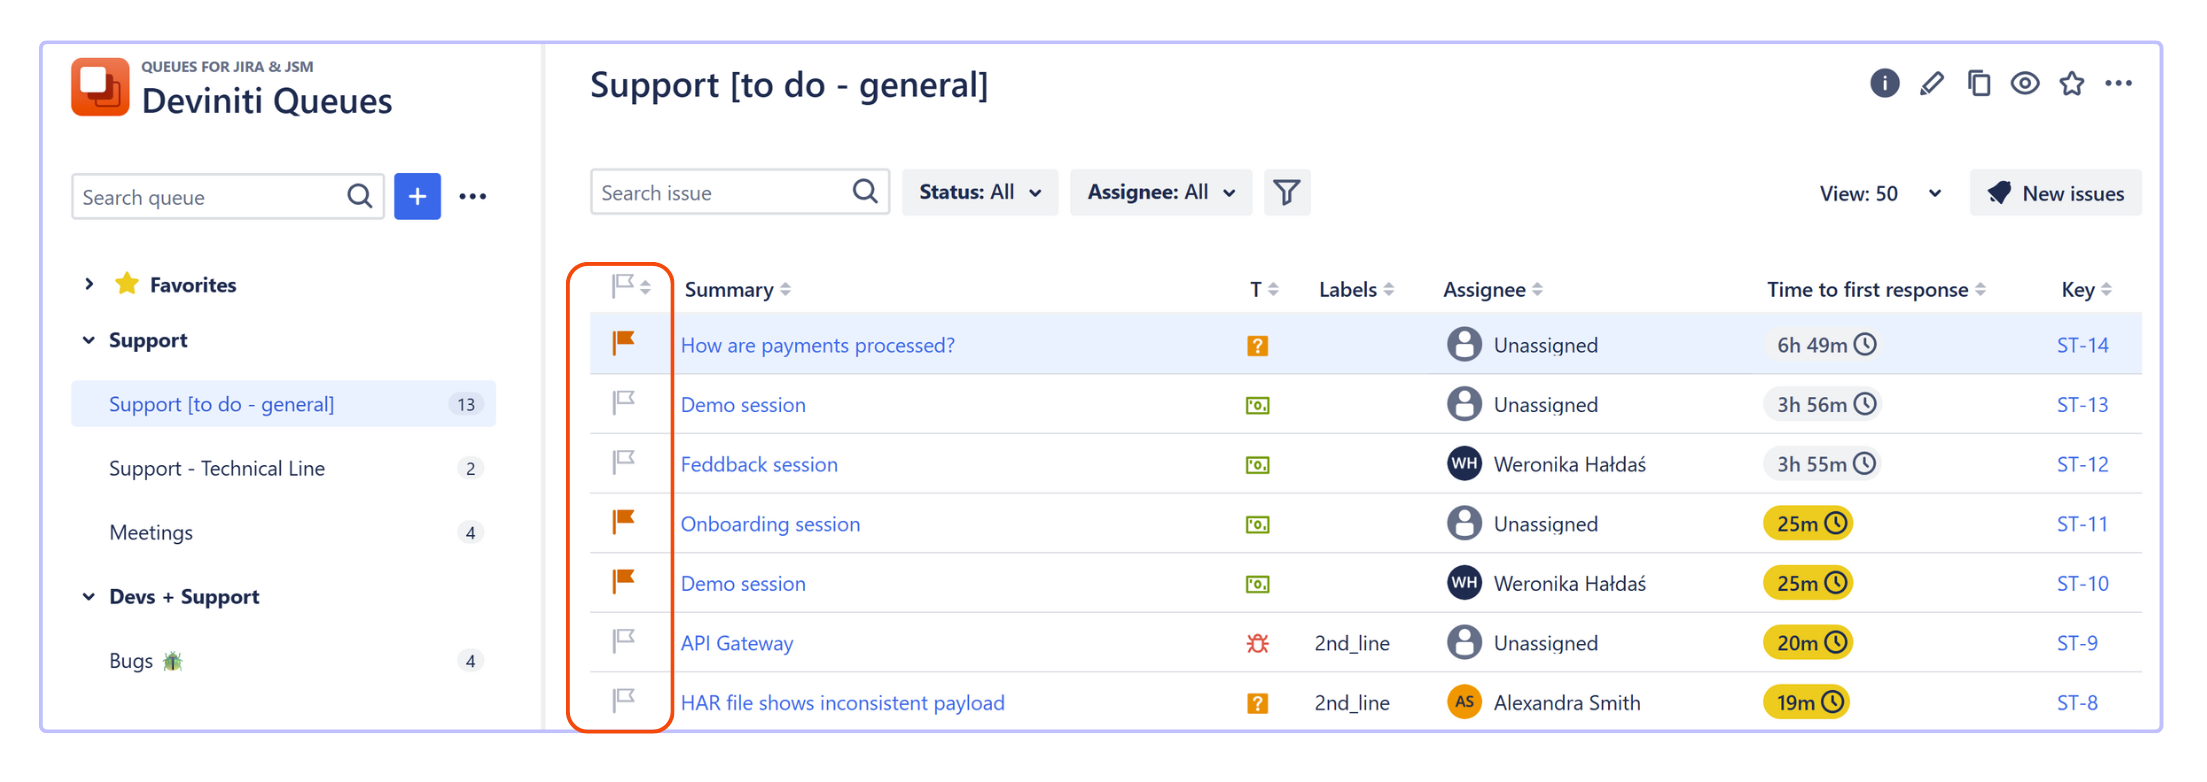The width and height of the screenshot is (2207, 782).
Task: Flag the Feddback session issue
Action: (x=624, y=462)
